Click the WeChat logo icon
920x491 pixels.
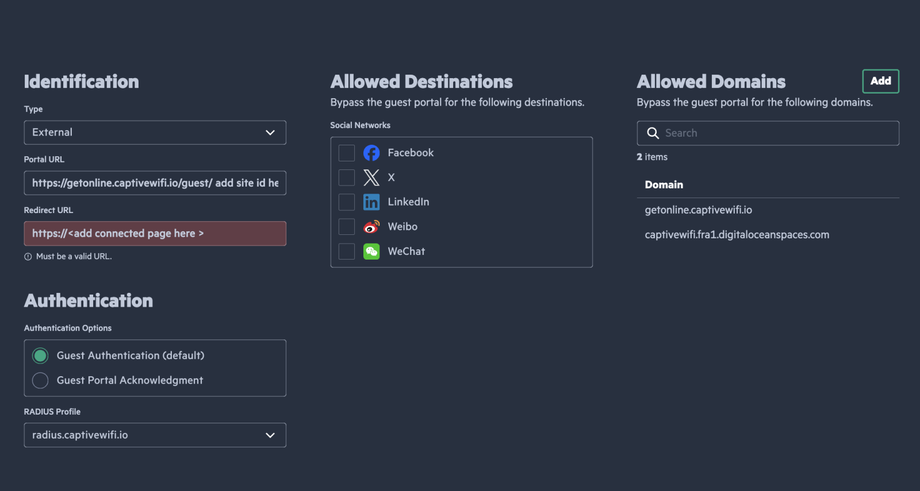pos(371,251)
